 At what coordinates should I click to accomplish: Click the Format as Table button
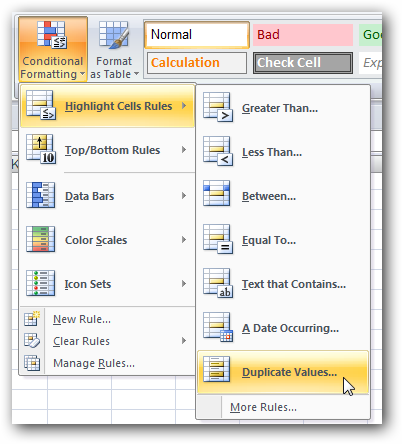pos(114,49)
